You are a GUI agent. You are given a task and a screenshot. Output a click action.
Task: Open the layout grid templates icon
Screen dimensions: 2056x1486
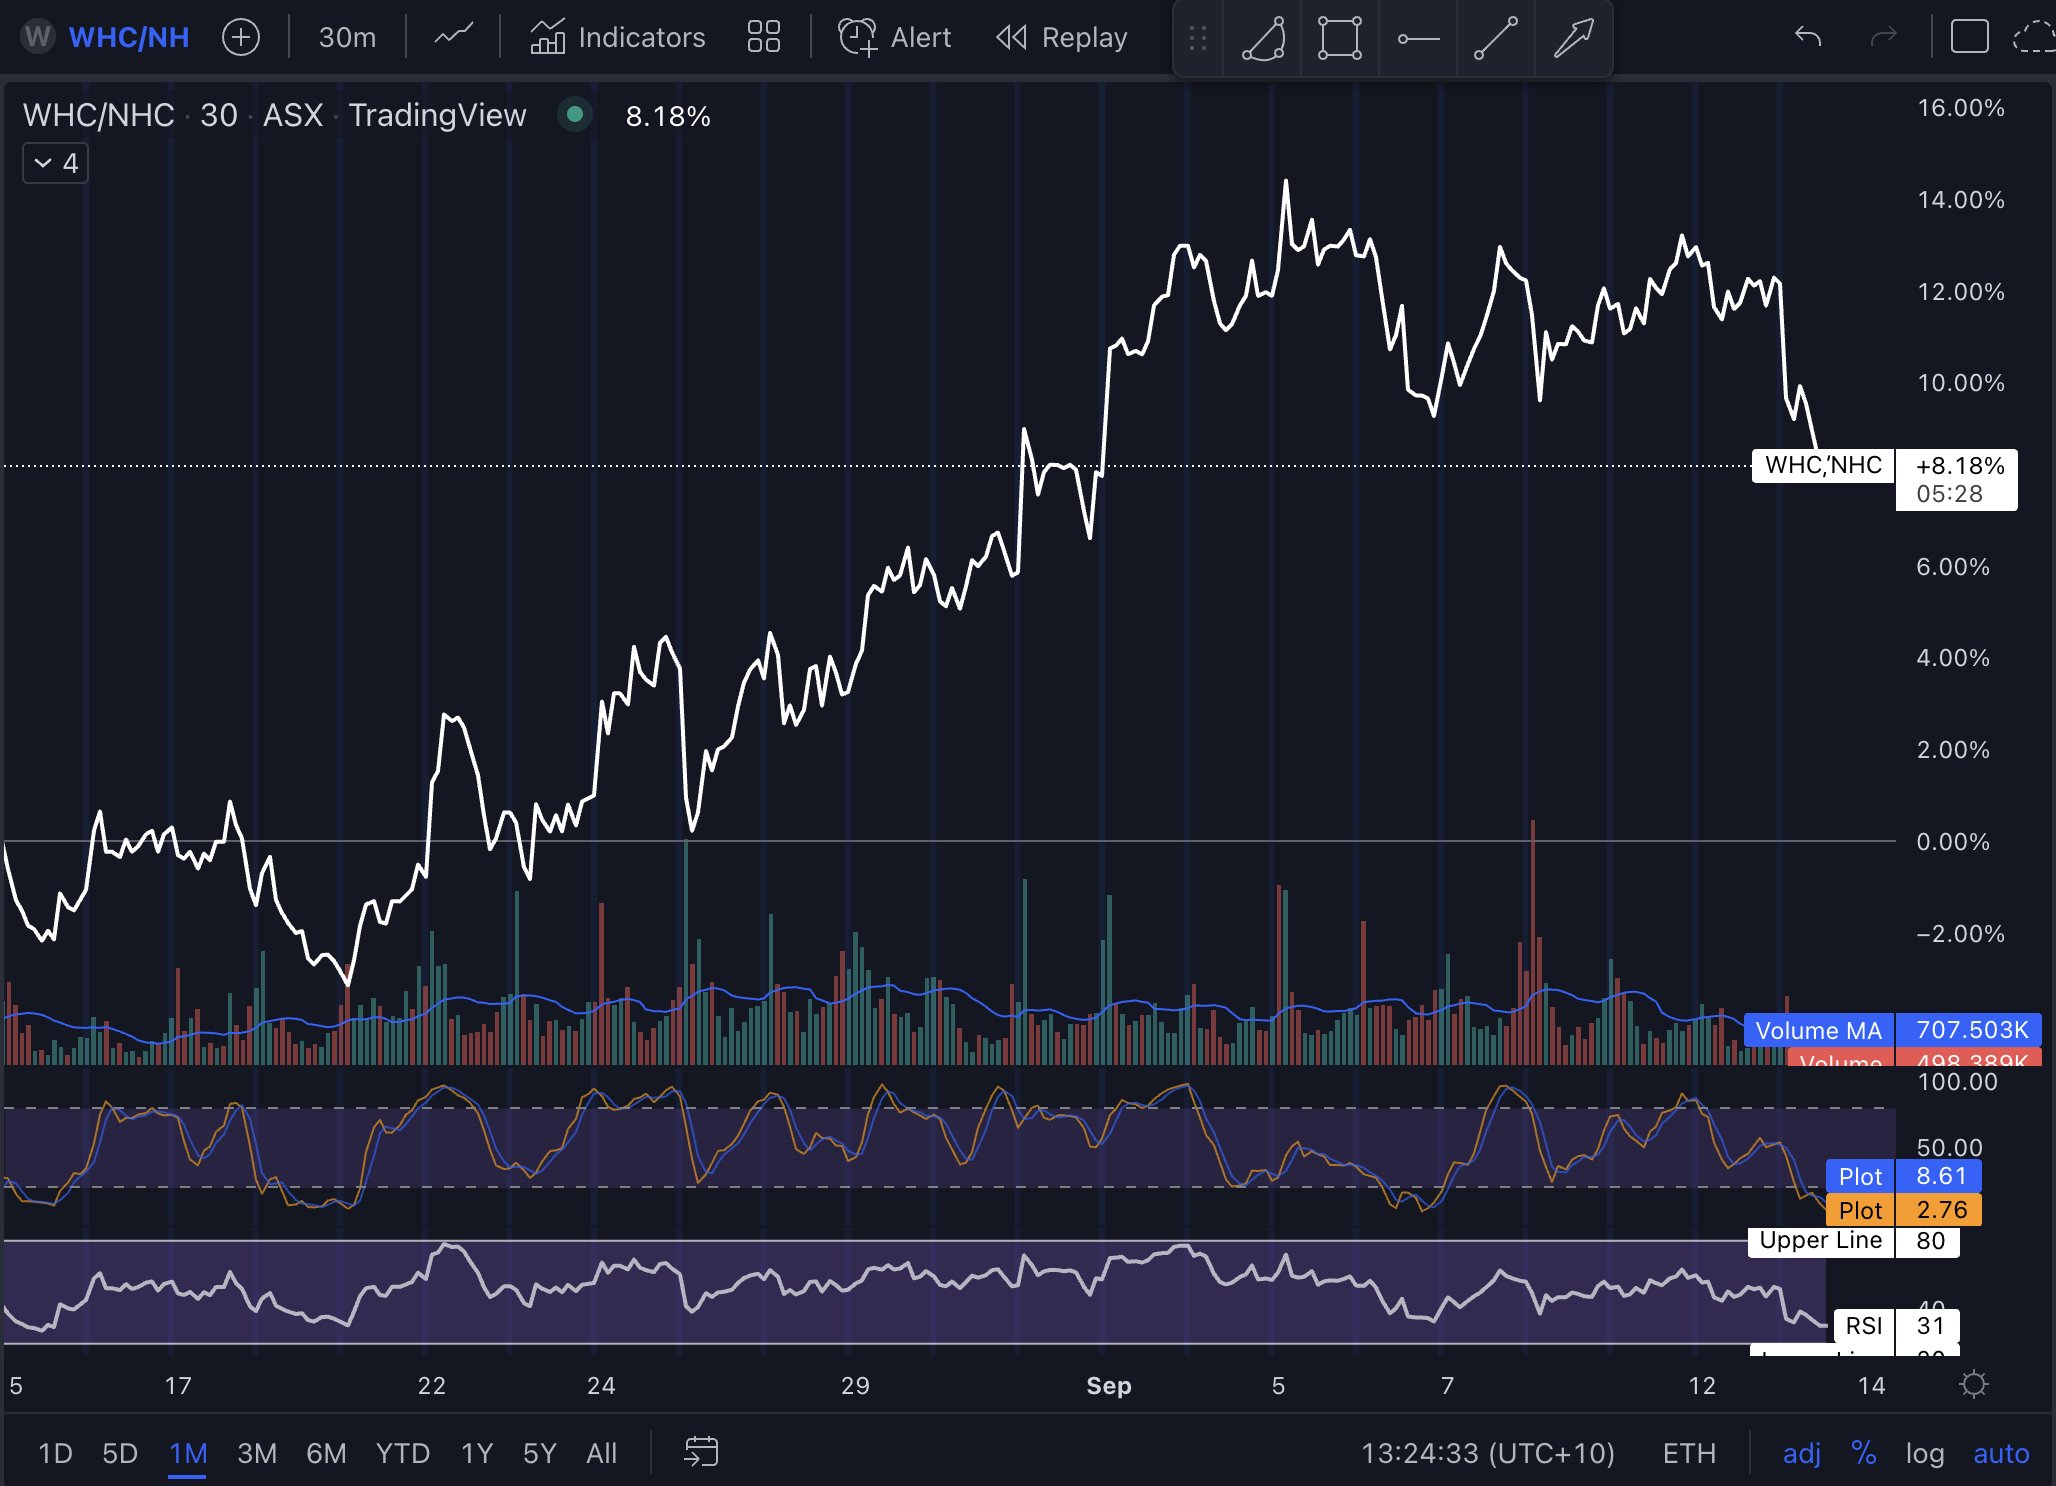point(763,38)
